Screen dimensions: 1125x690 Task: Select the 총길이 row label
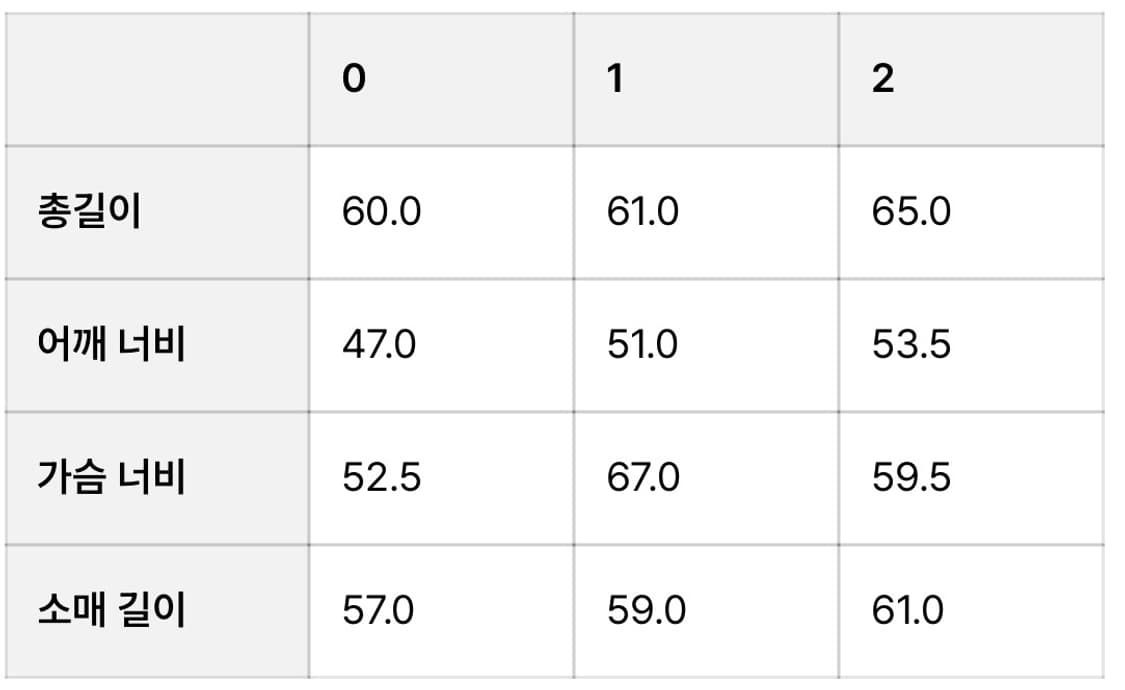coord(89,213)
